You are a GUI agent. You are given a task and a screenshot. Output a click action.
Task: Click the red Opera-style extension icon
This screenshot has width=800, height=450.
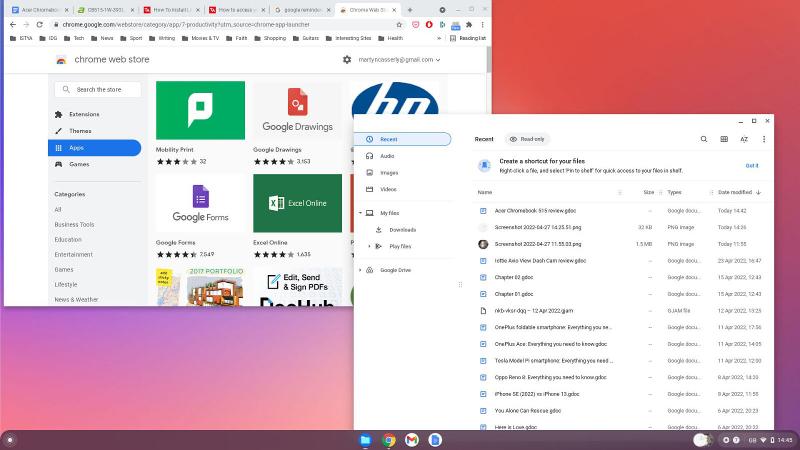point(429,24)
